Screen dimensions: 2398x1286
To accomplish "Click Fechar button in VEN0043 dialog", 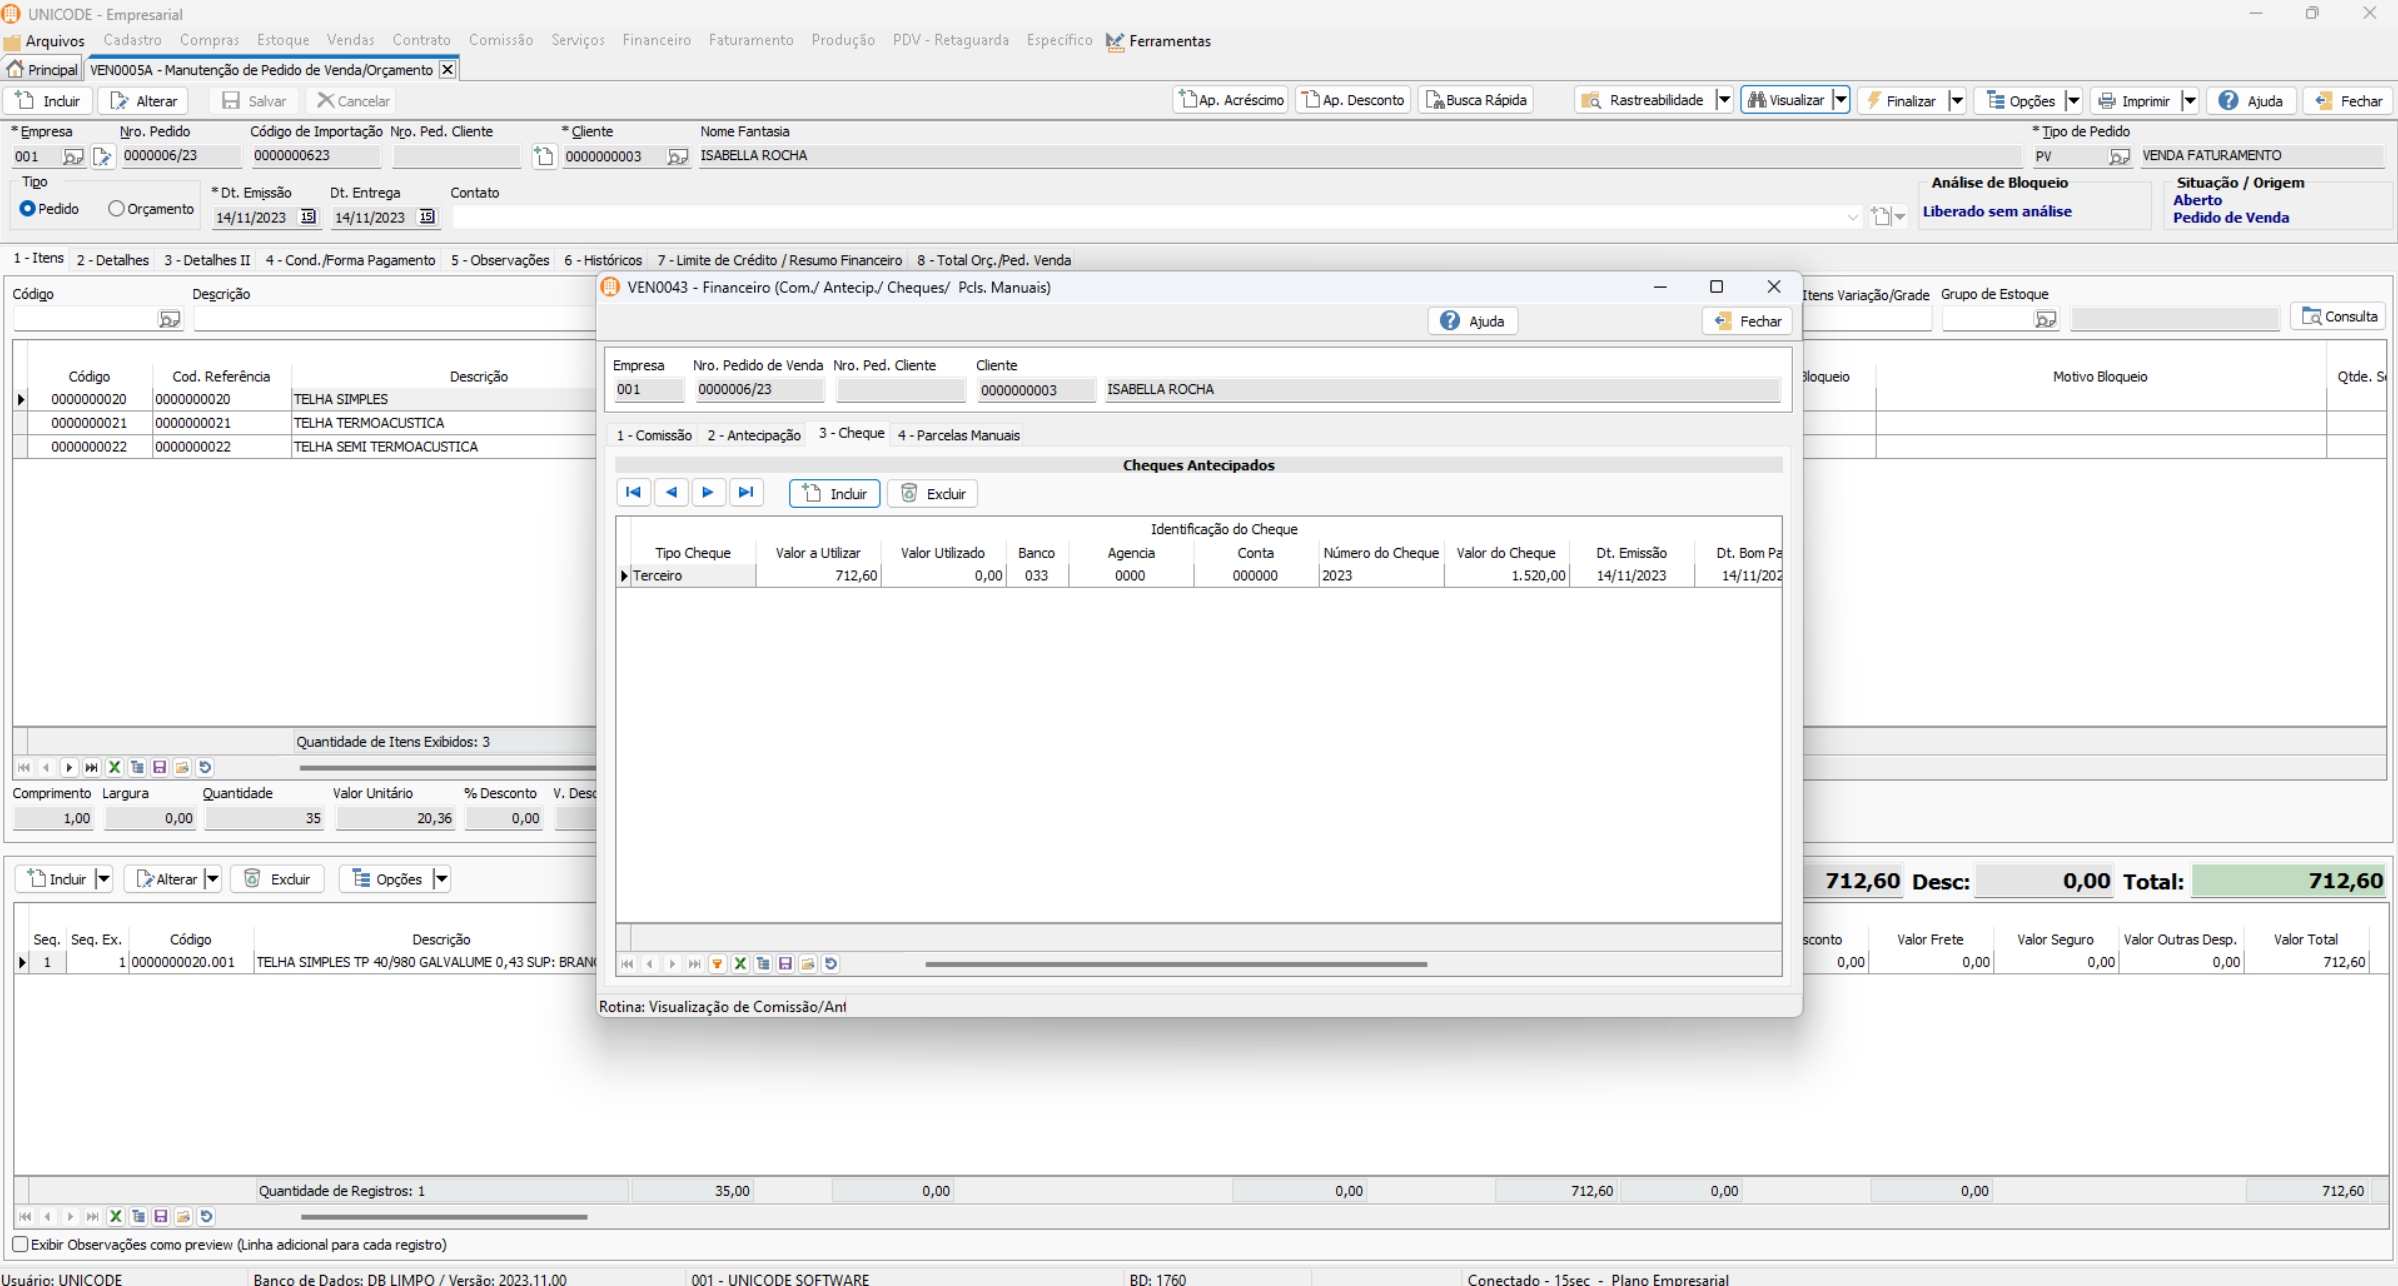I will pos(1747,321).
